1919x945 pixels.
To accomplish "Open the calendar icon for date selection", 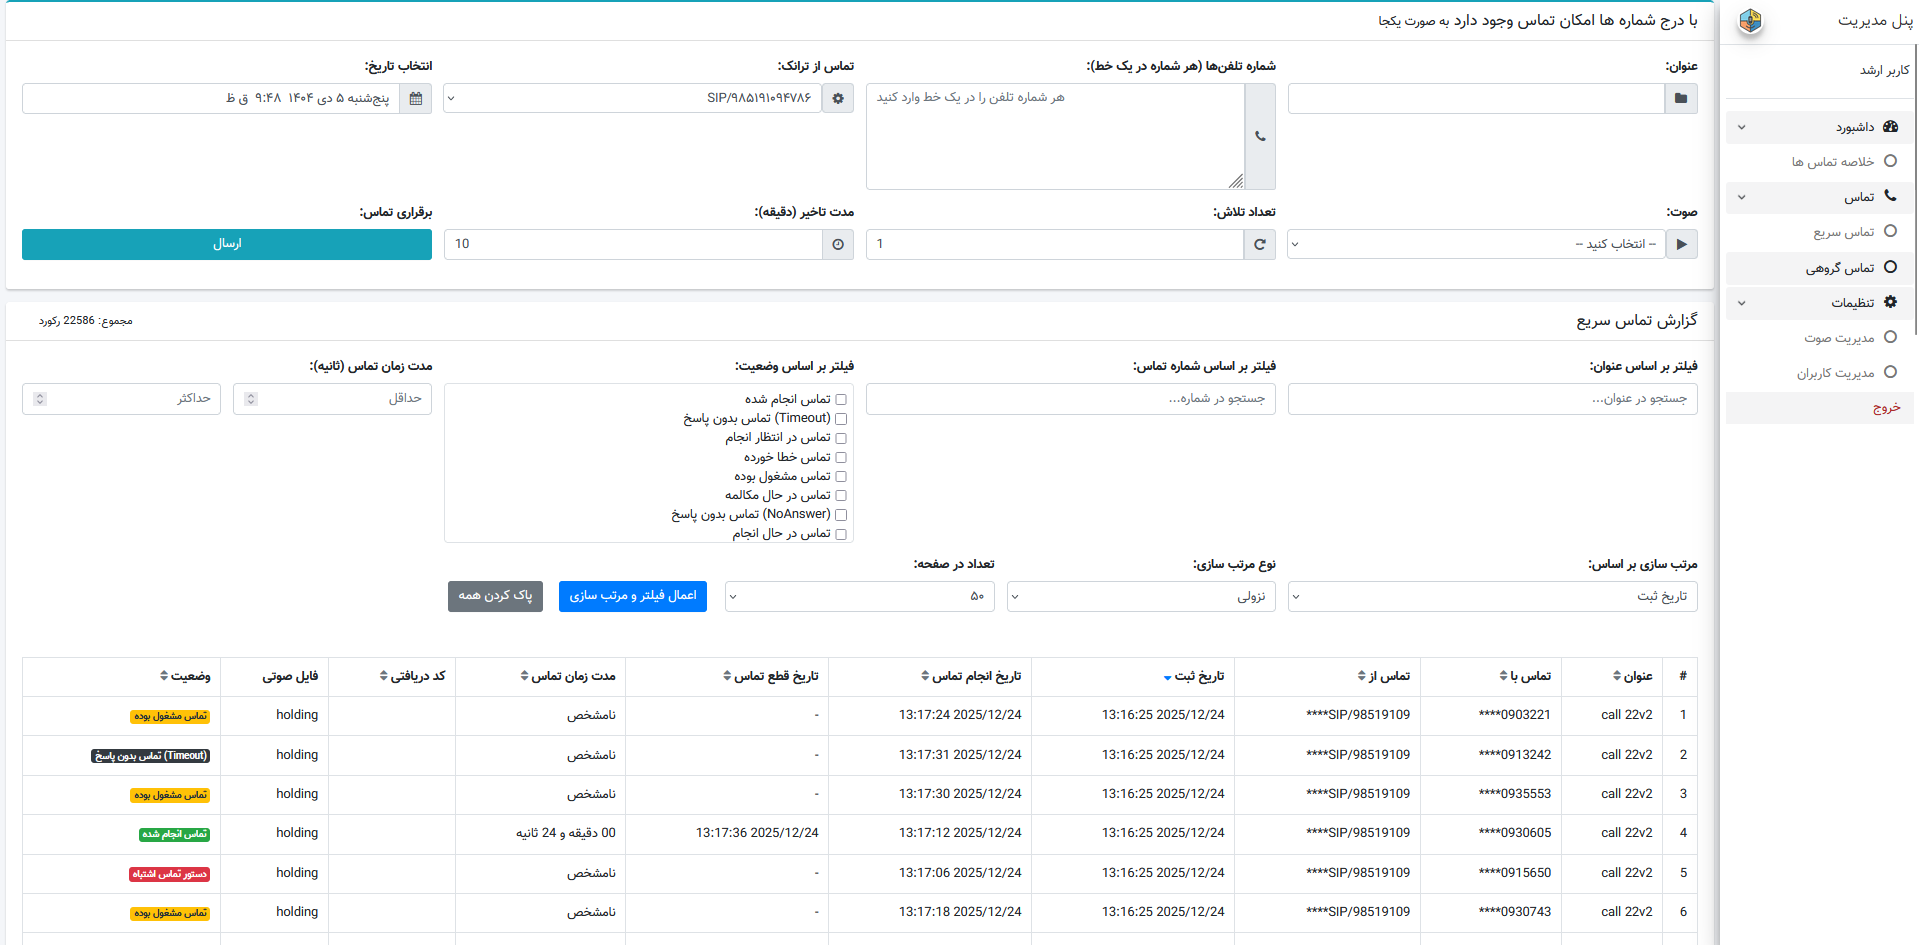I will pos(416,99).
